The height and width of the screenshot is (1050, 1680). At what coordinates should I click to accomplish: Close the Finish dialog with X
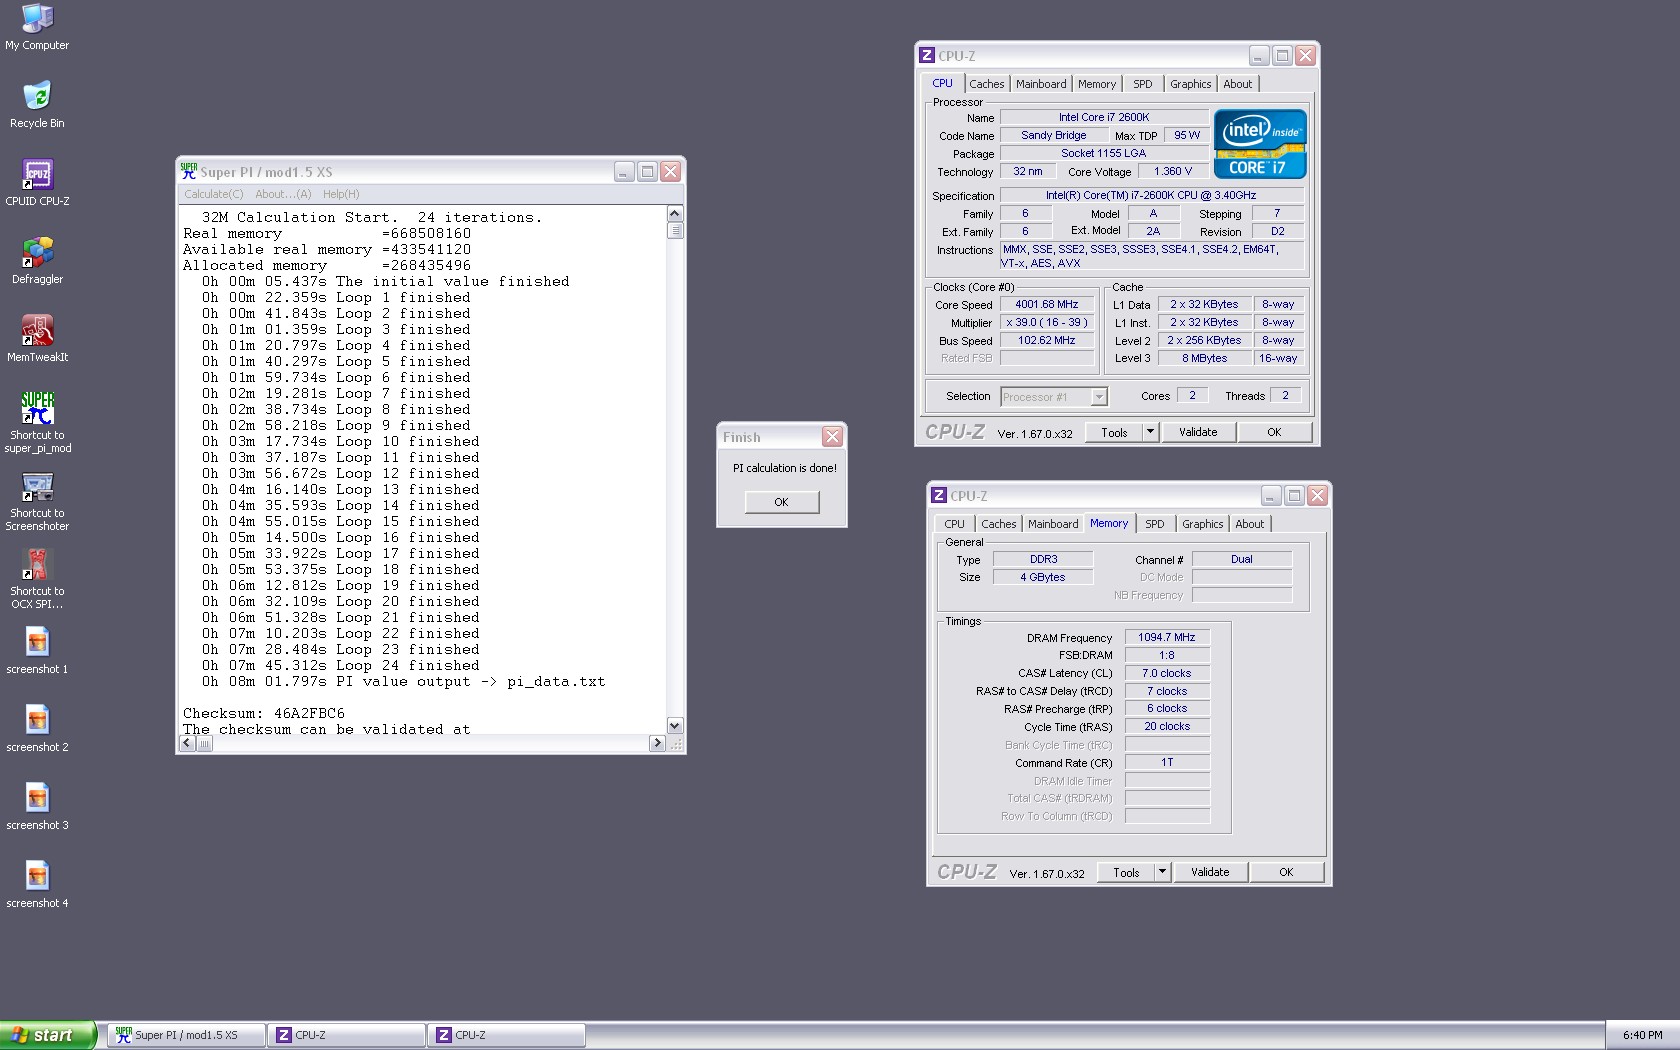[x=832, y=437]
